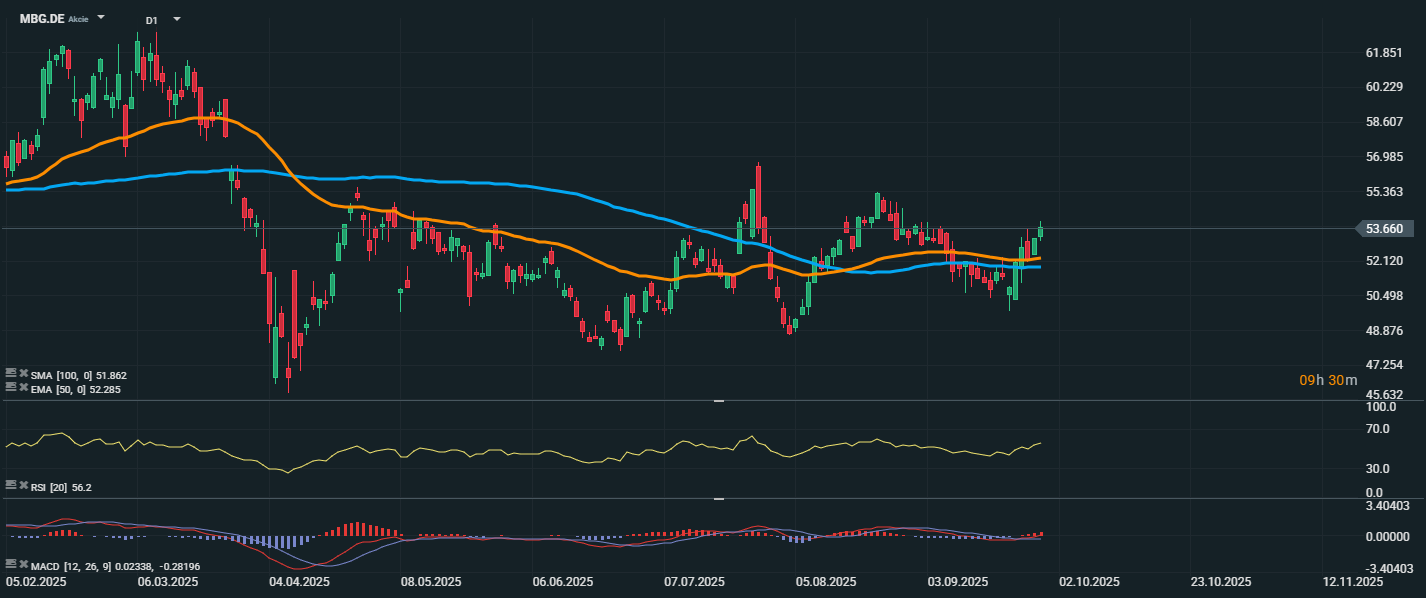Screen dimensions: 1426x598
Task: Click the 09h 30m candle countdown timer
Action: pos(1328,380)
